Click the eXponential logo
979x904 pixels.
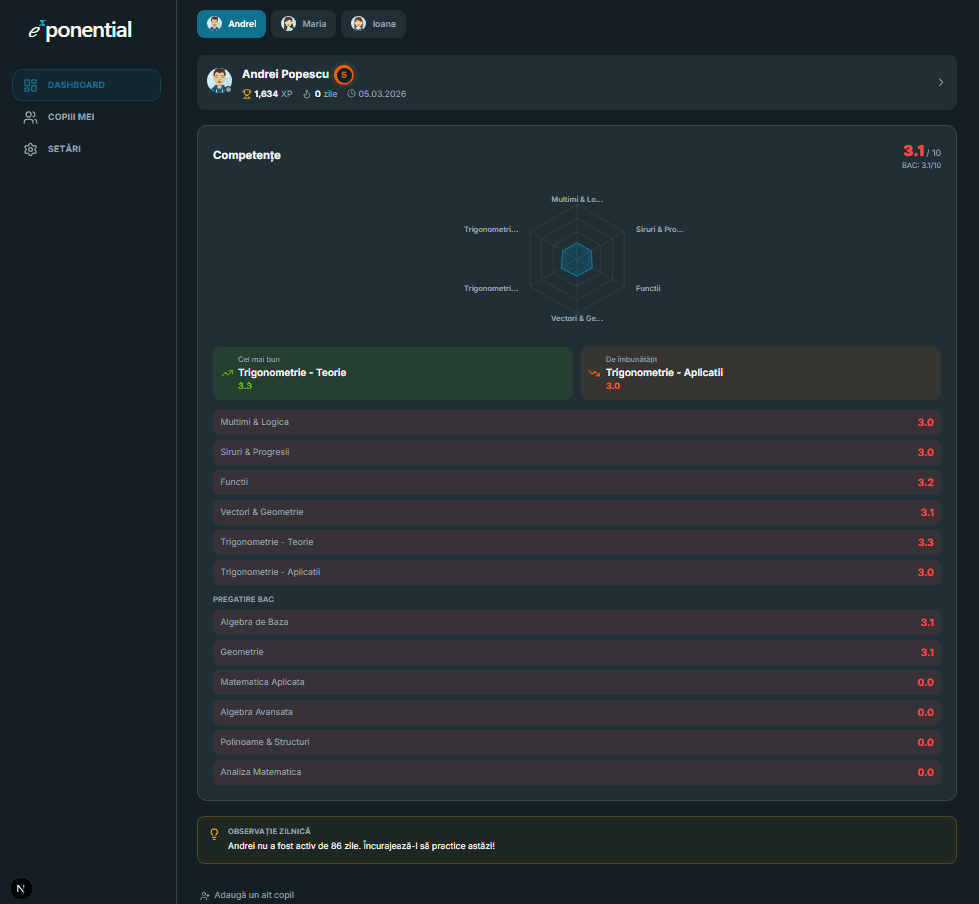point(80,29)
